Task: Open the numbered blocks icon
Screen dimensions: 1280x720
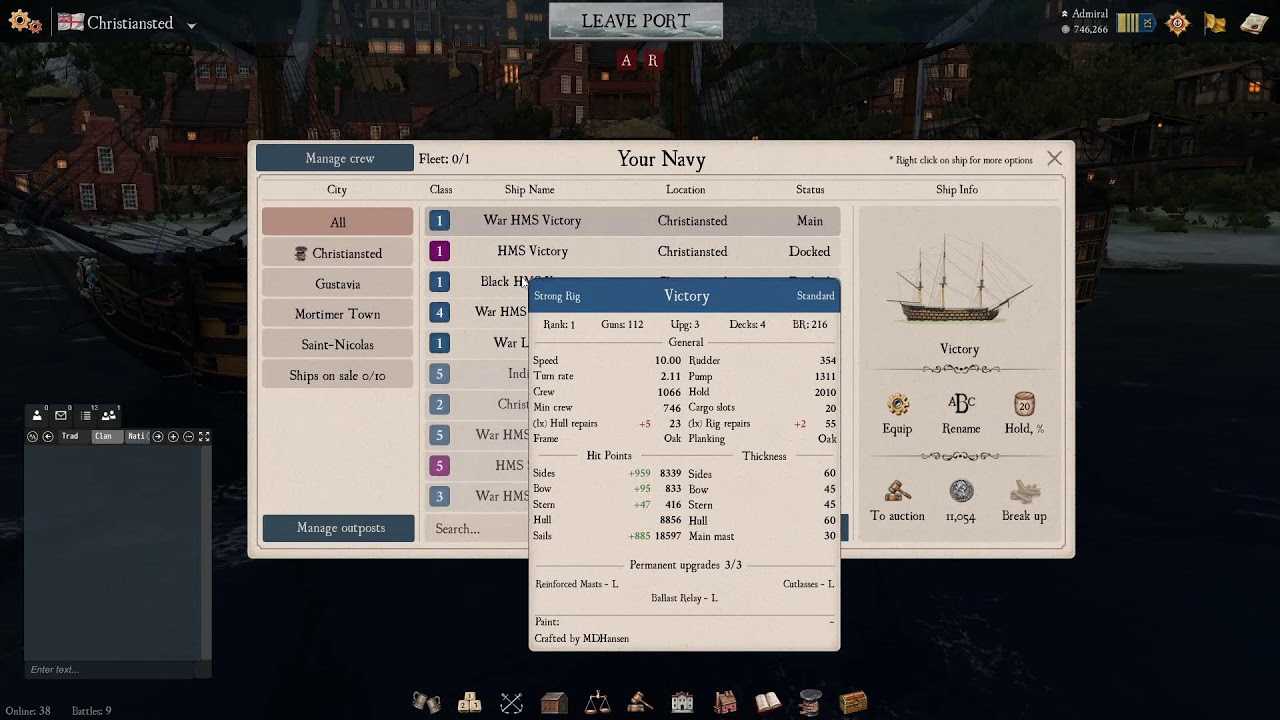Action: coord(470,702)
